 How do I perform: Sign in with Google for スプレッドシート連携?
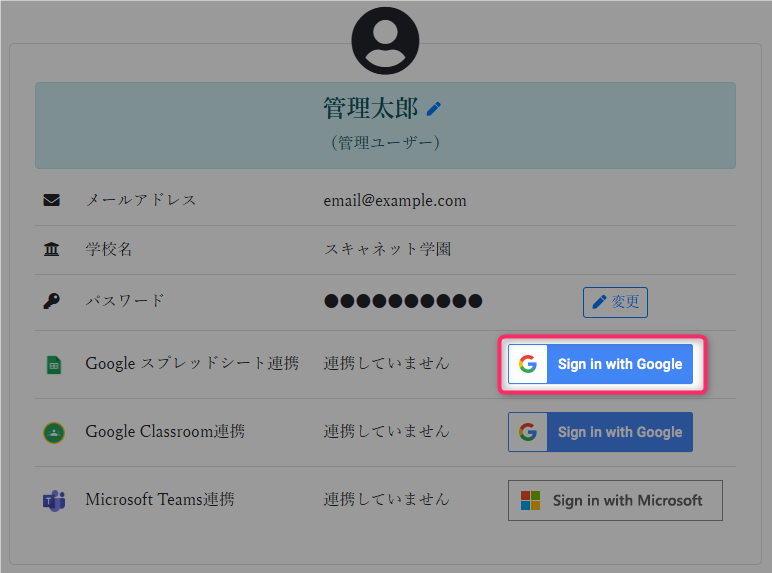coord(600,364)
